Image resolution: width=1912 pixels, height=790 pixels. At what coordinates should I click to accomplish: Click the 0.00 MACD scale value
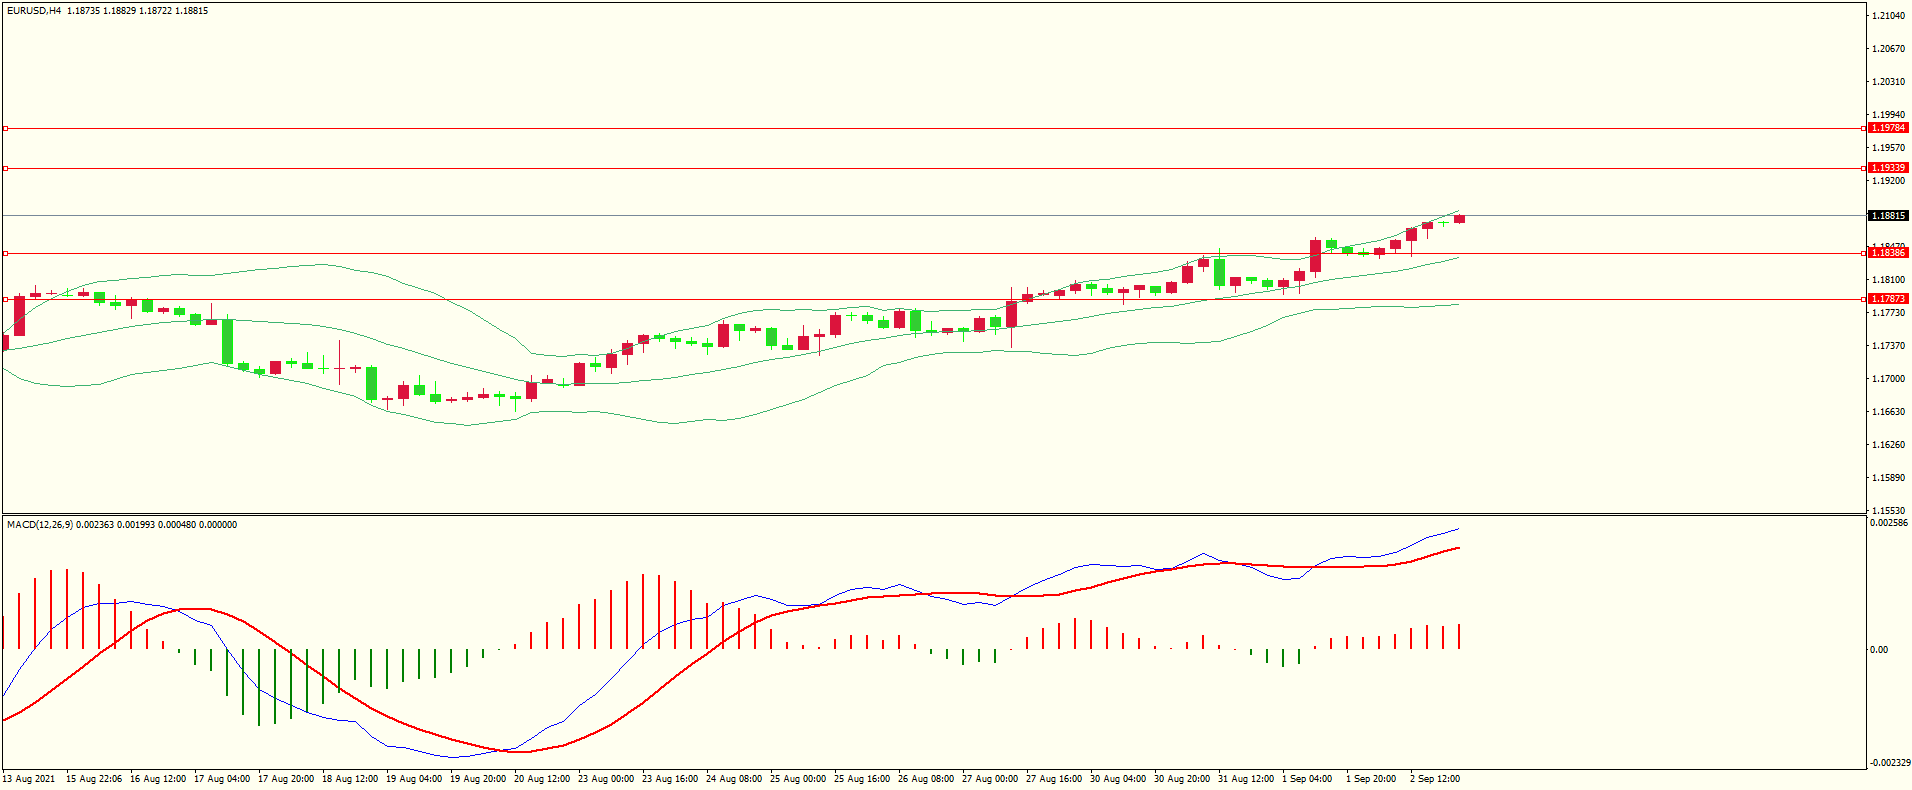click(x=1880, y=650)
